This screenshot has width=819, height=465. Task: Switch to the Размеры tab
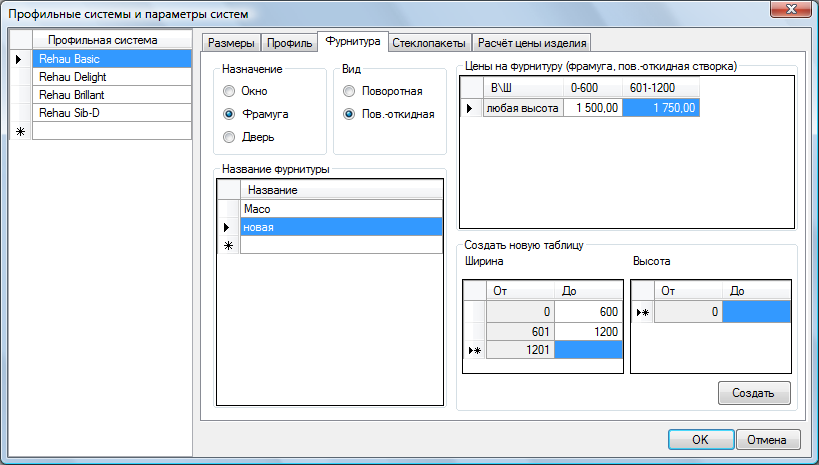point(233,43)
